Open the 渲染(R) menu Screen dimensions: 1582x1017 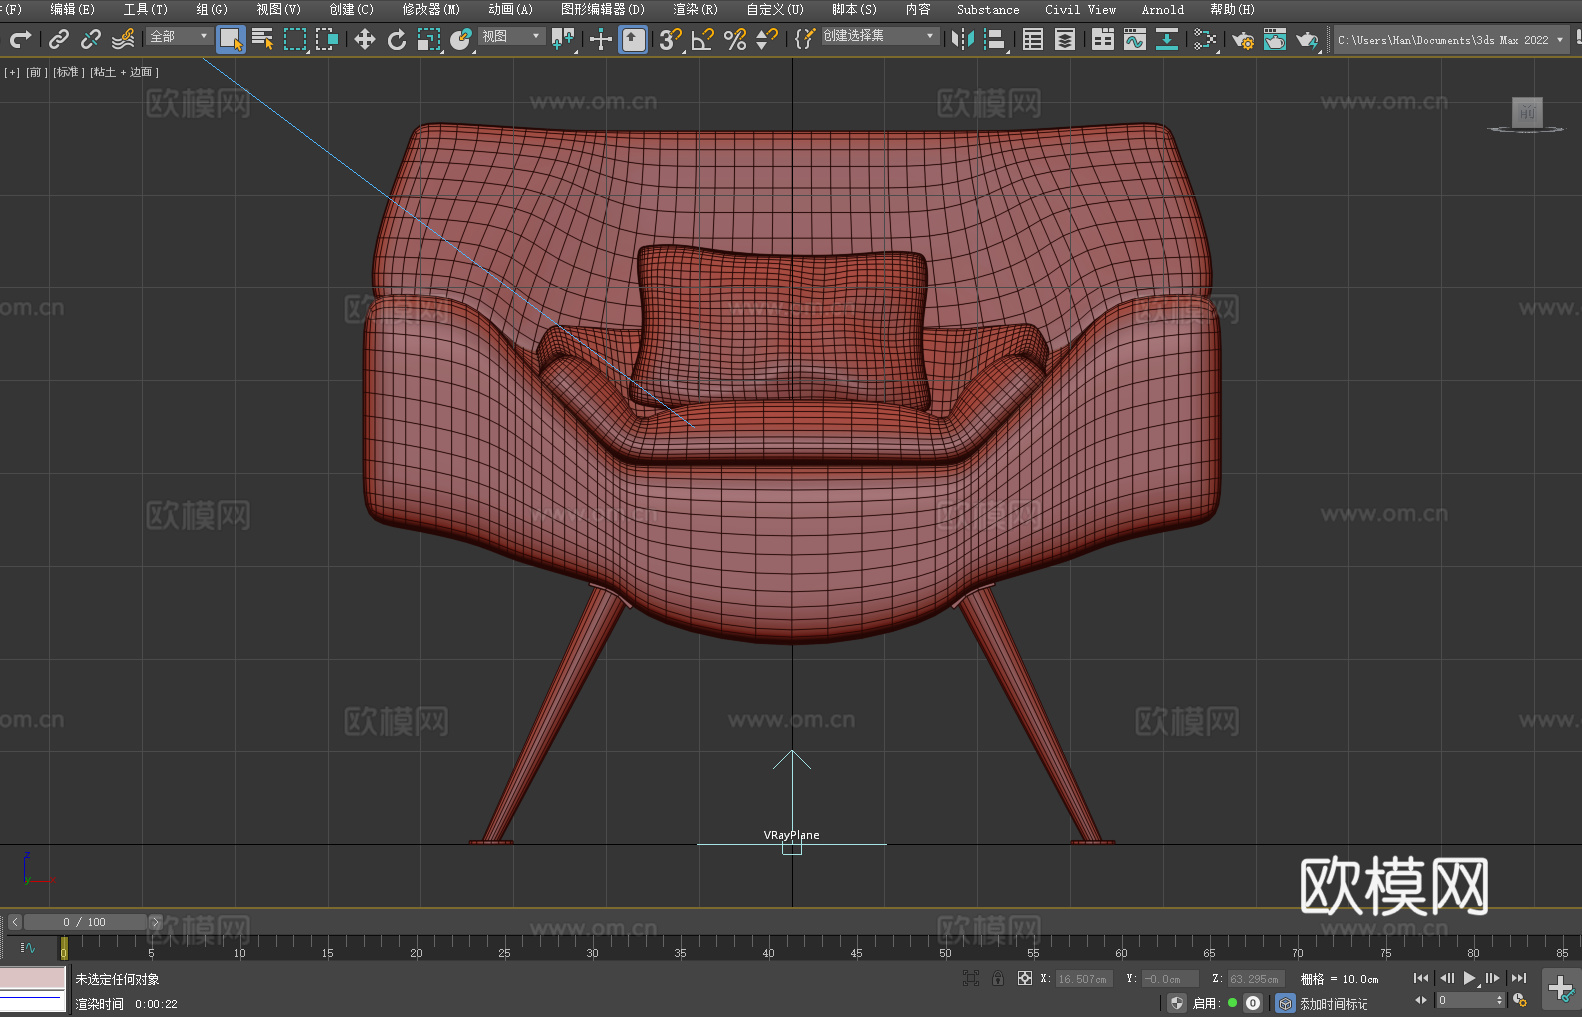point(695,9)
